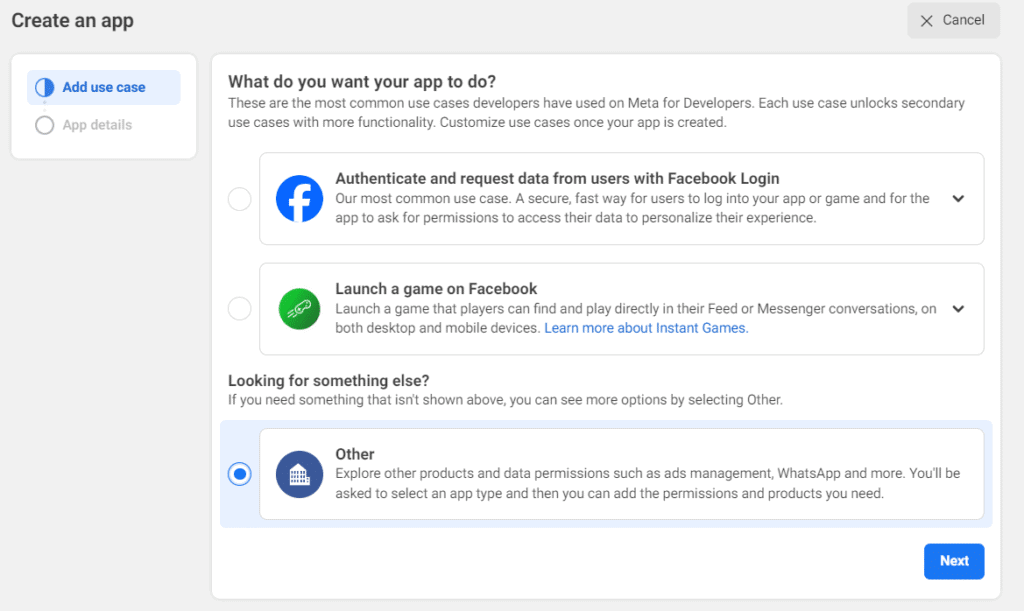
Task: Click the selected Other radio button
Action: [x=240, y=474]
